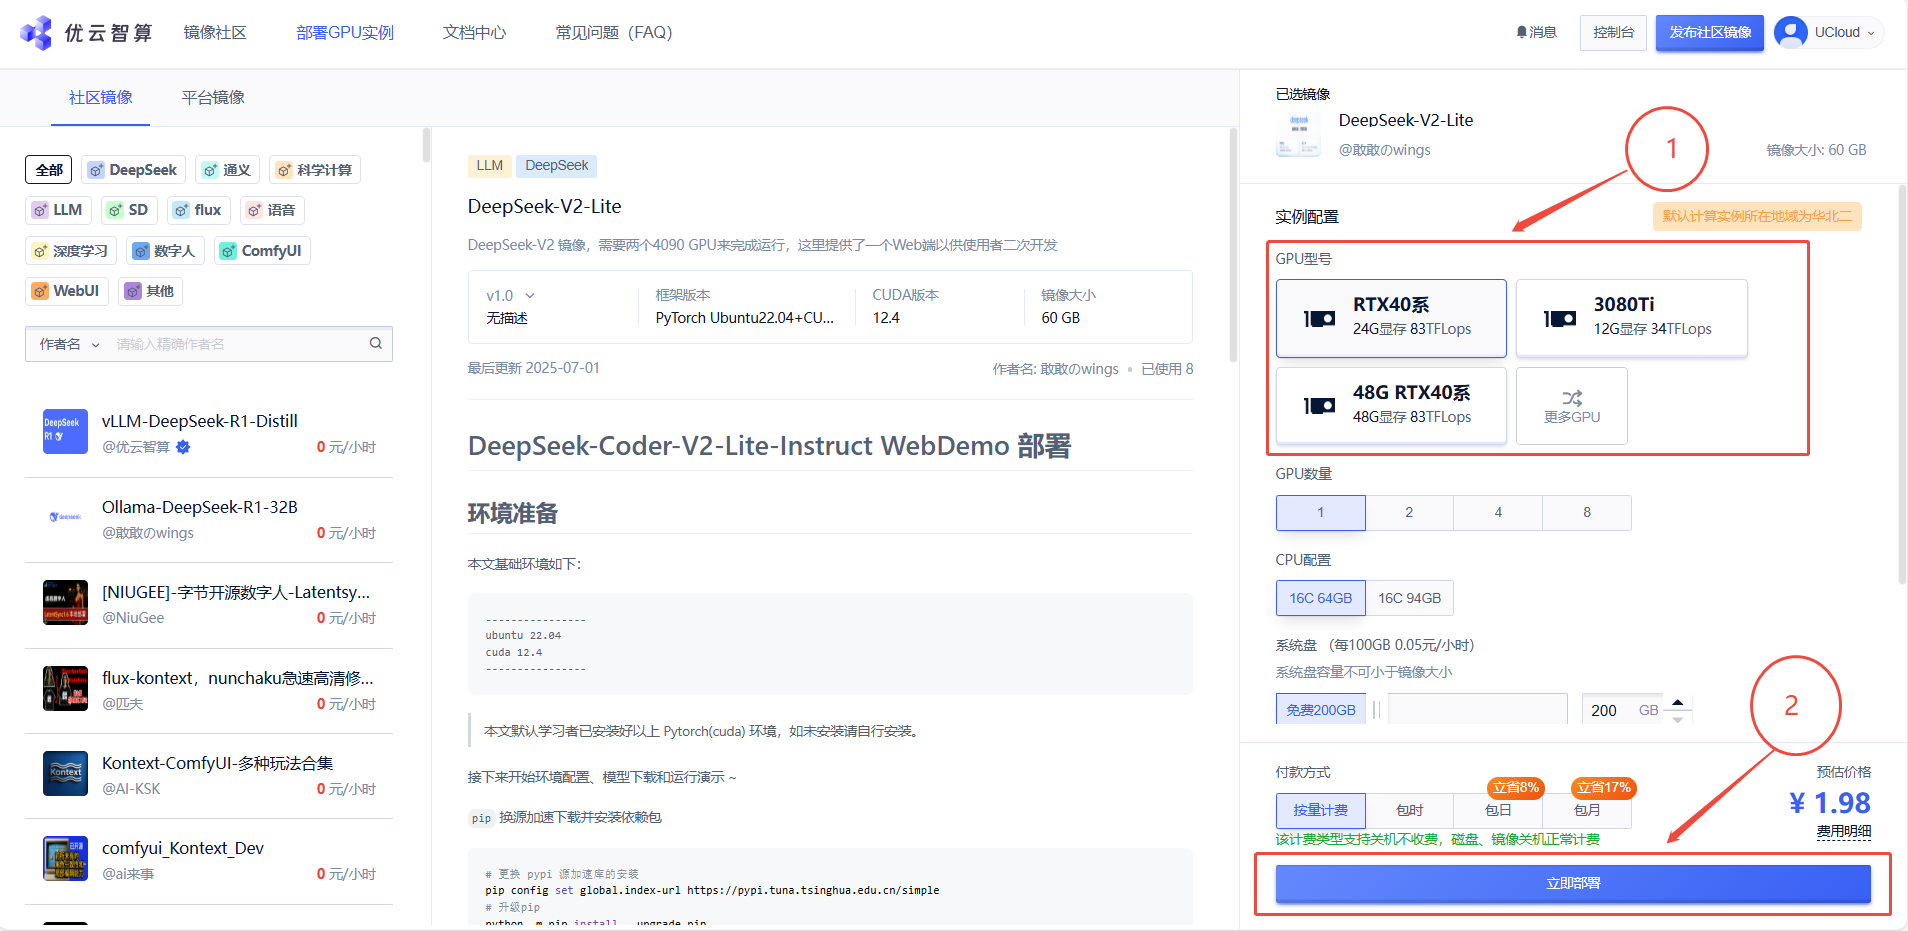The width and height of the screenshot is (1908, 931).
Task: Select GPU count 4
Action: [x=1498, y=513]
